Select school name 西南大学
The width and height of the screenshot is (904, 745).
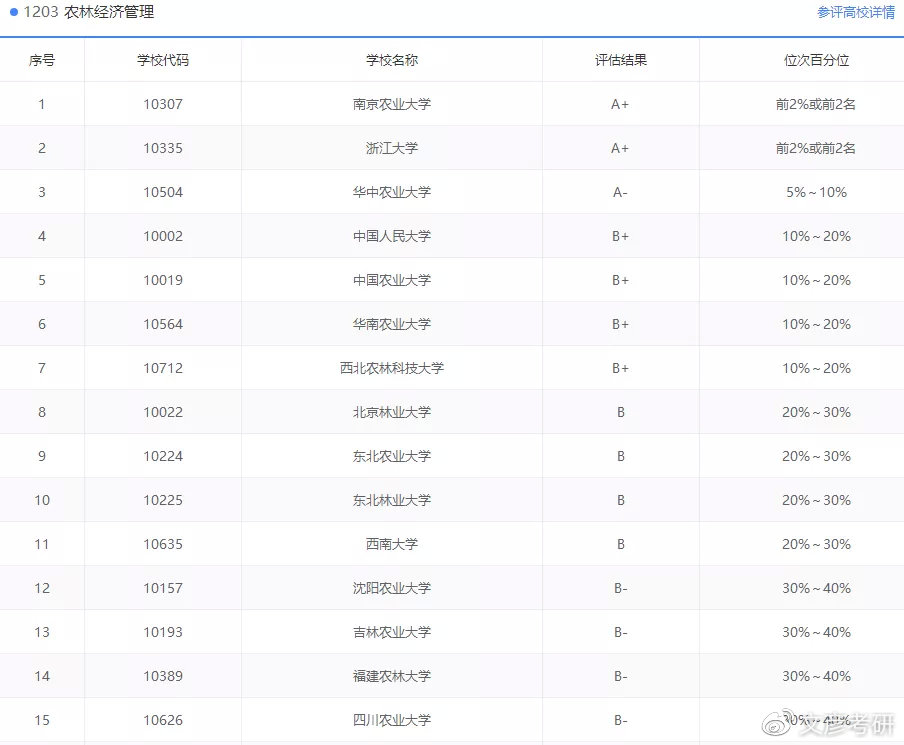pos(392,544)
